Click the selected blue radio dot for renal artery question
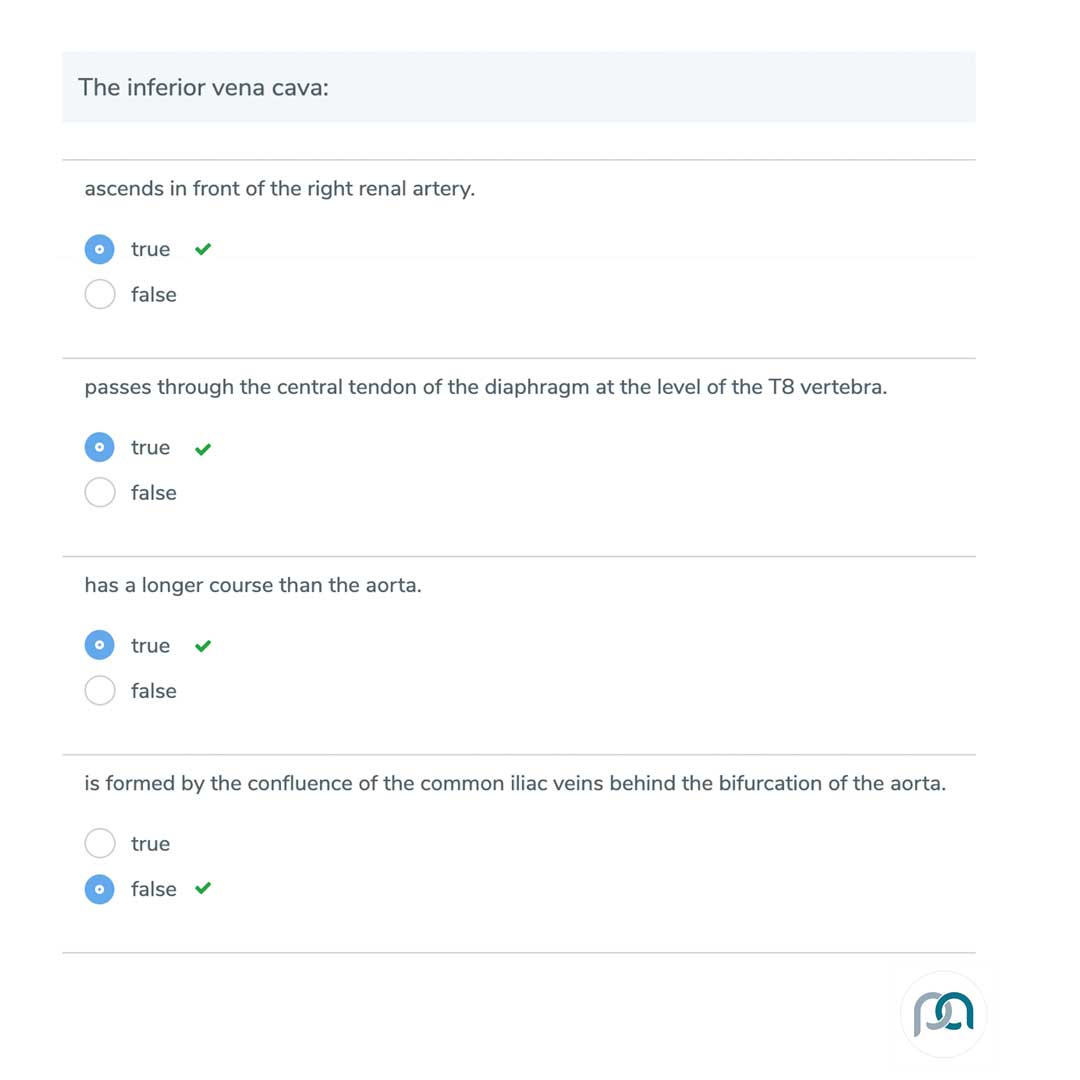 [99, 249]
